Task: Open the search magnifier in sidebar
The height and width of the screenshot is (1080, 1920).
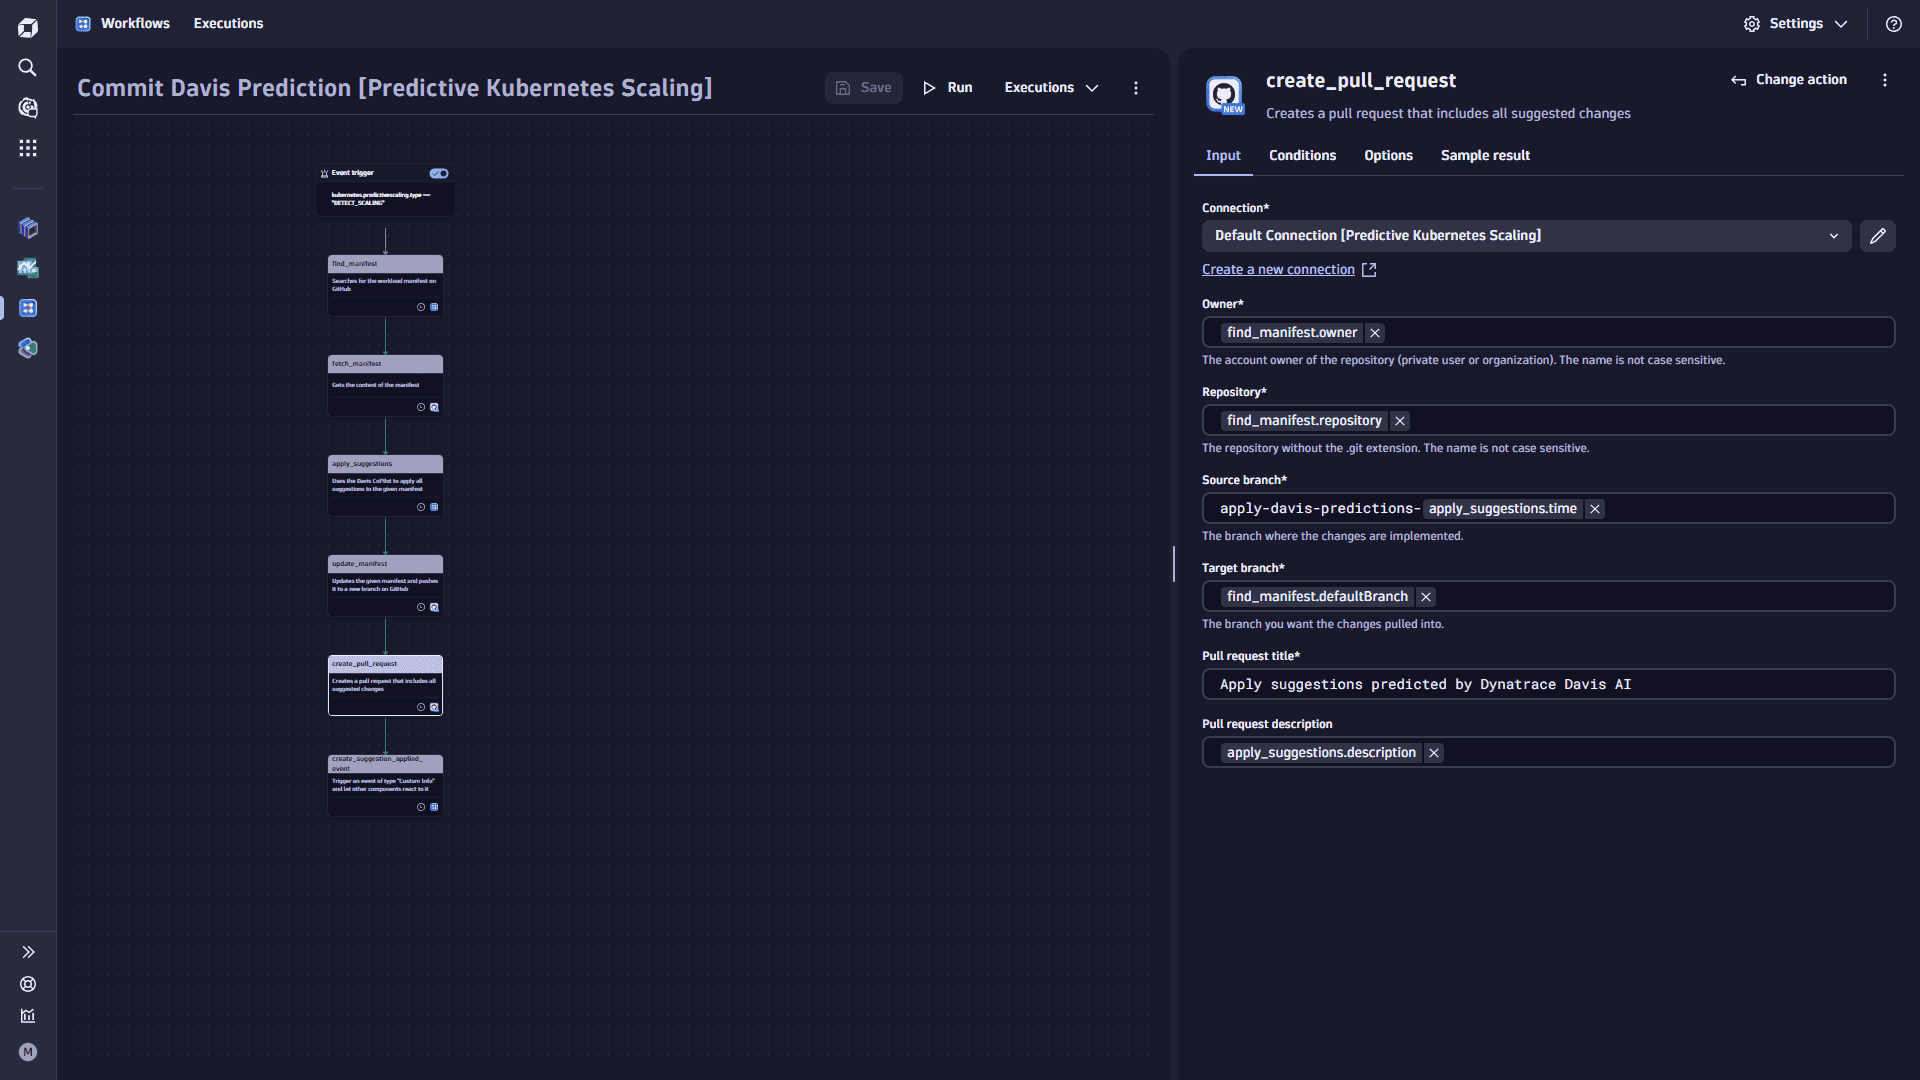Action: (28, 68)
